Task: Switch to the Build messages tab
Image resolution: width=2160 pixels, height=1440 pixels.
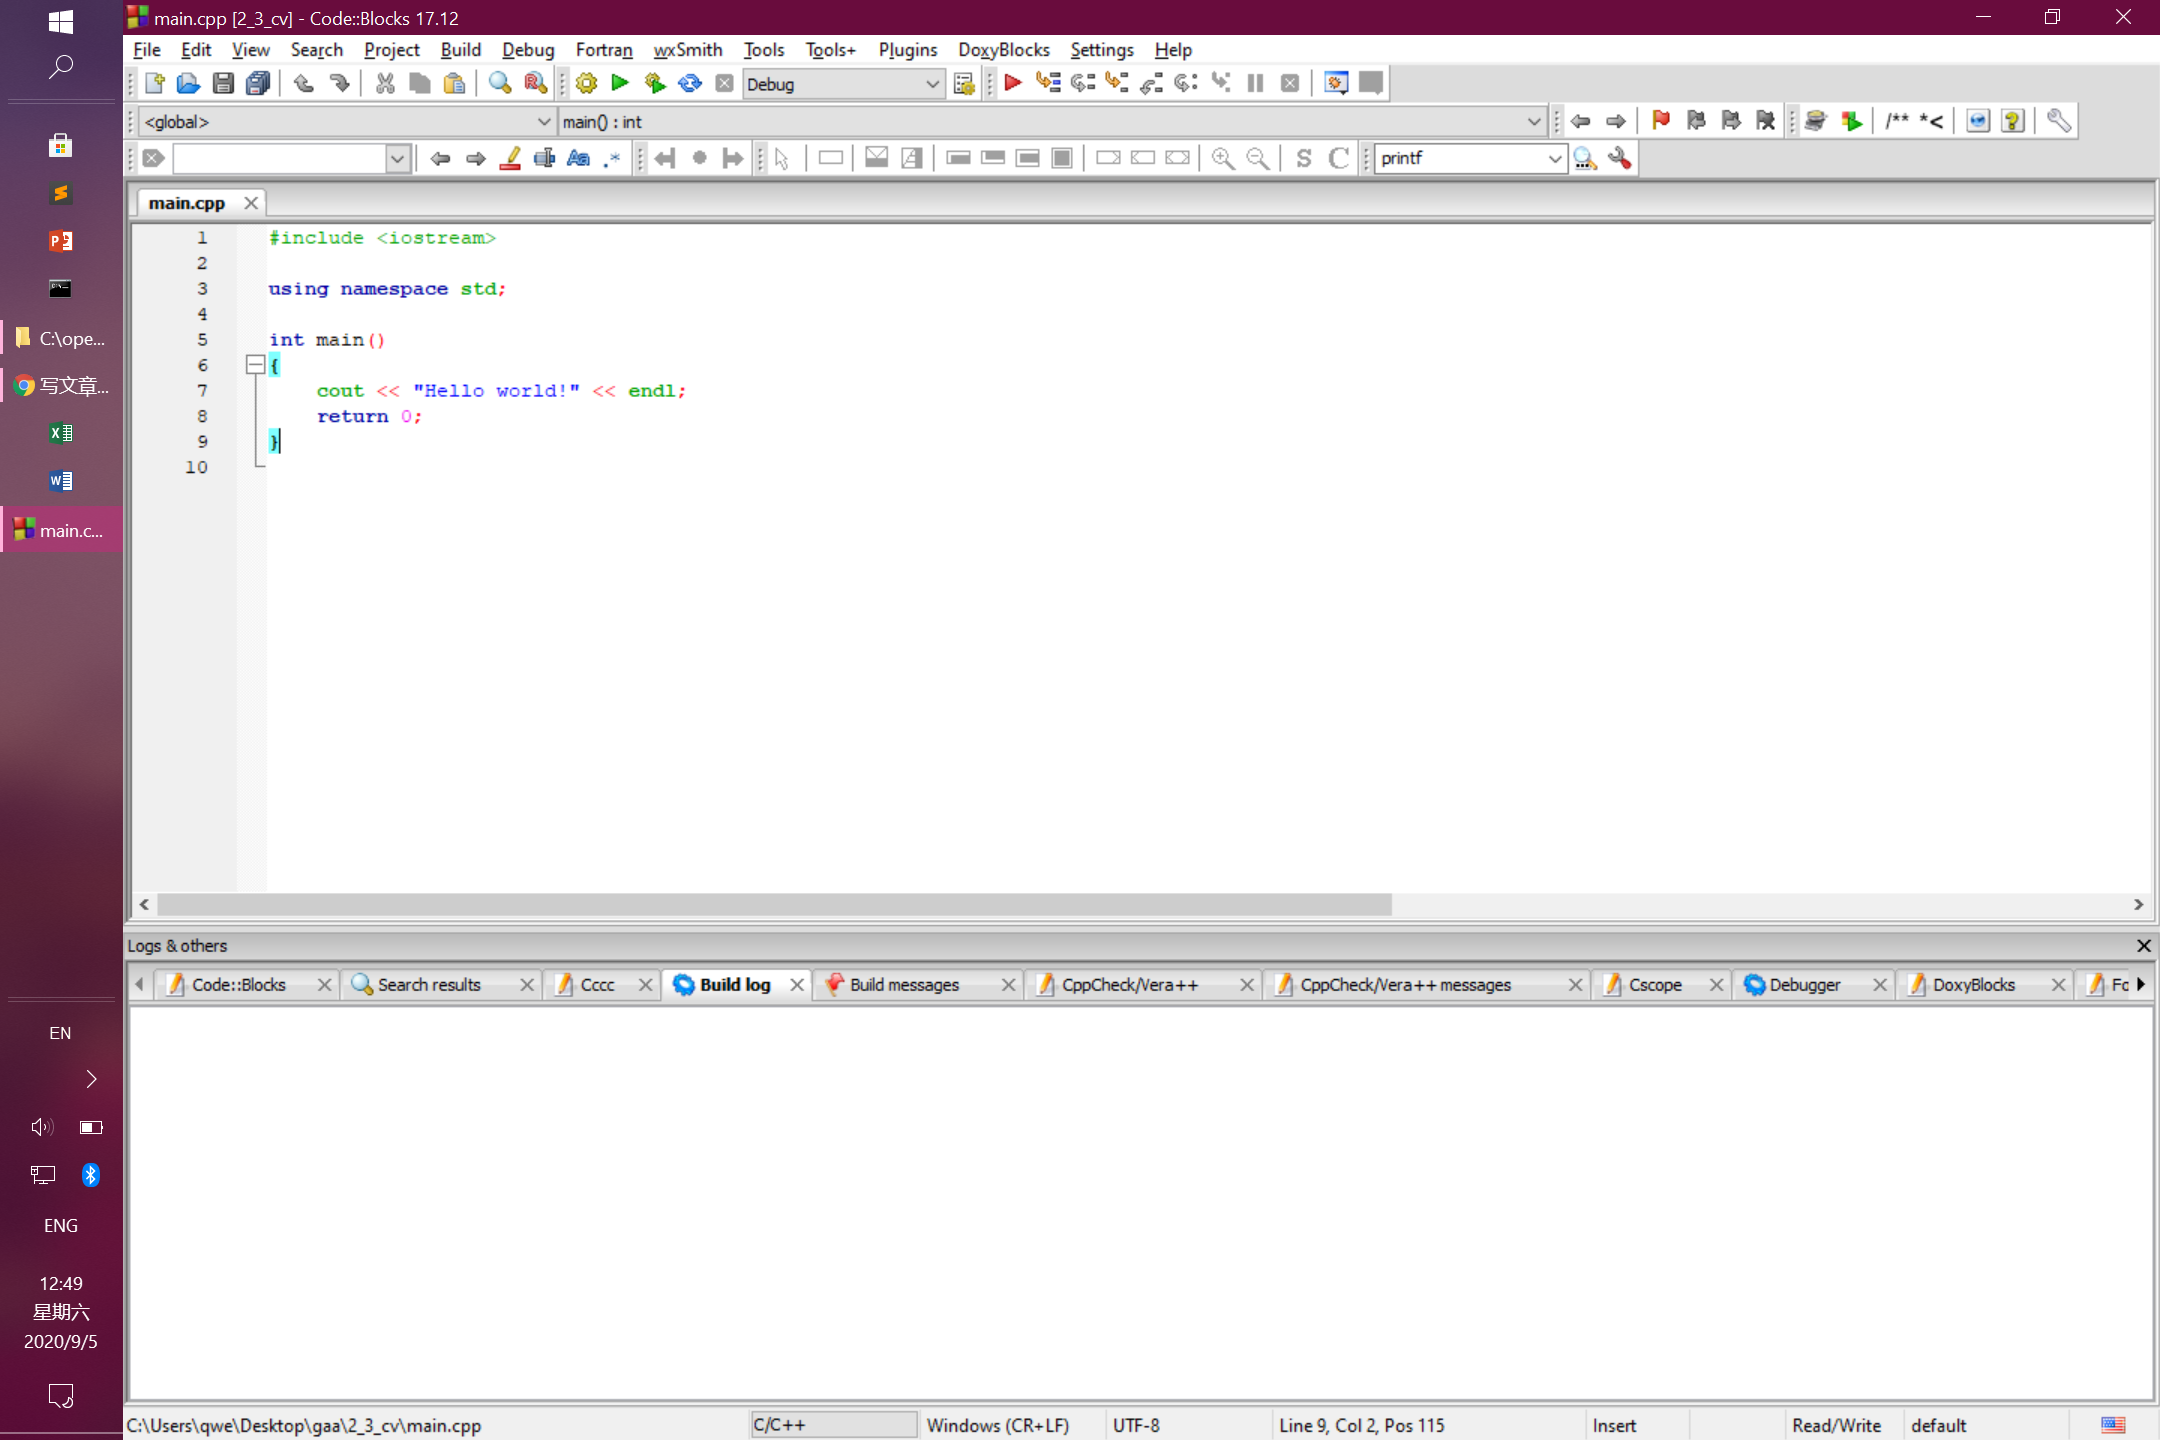Action: (x=904, y=985)
